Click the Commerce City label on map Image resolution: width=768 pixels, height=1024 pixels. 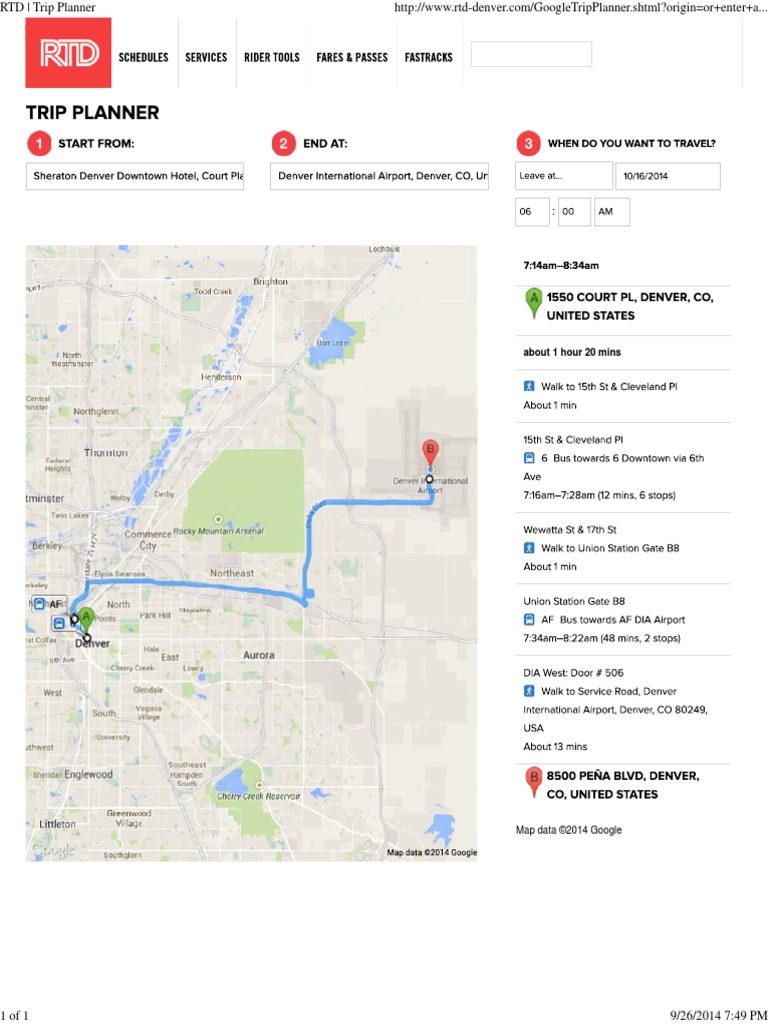click(148, 539)
